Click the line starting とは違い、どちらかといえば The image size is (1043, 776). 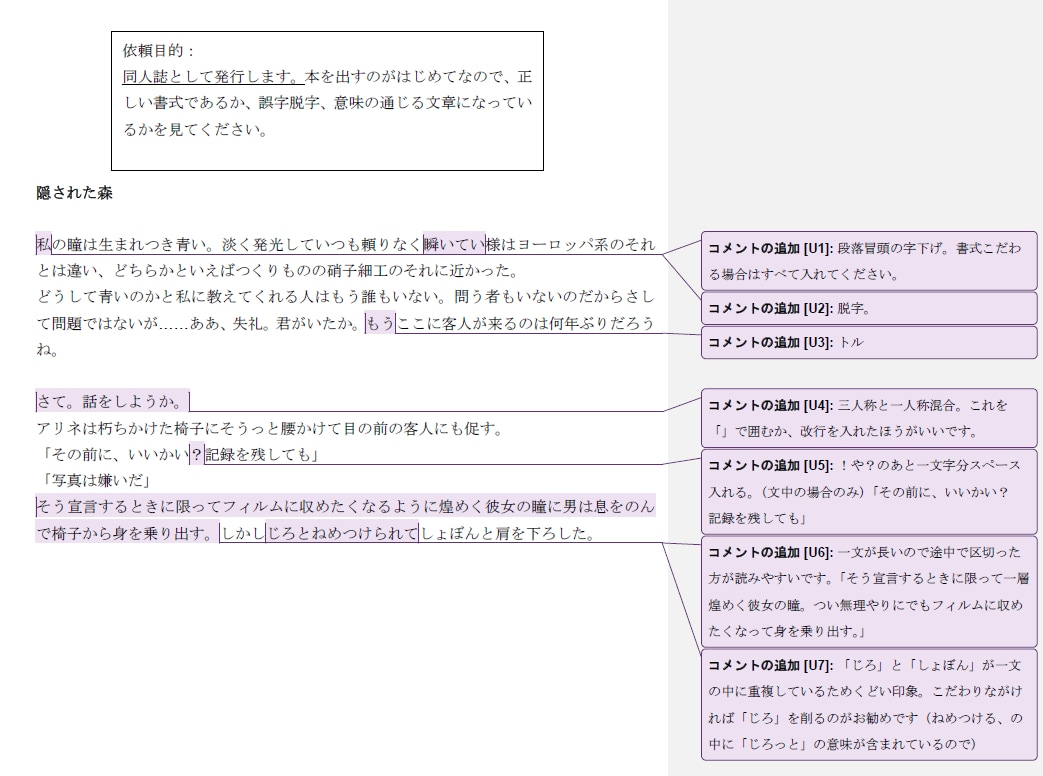tap(277, 271)
